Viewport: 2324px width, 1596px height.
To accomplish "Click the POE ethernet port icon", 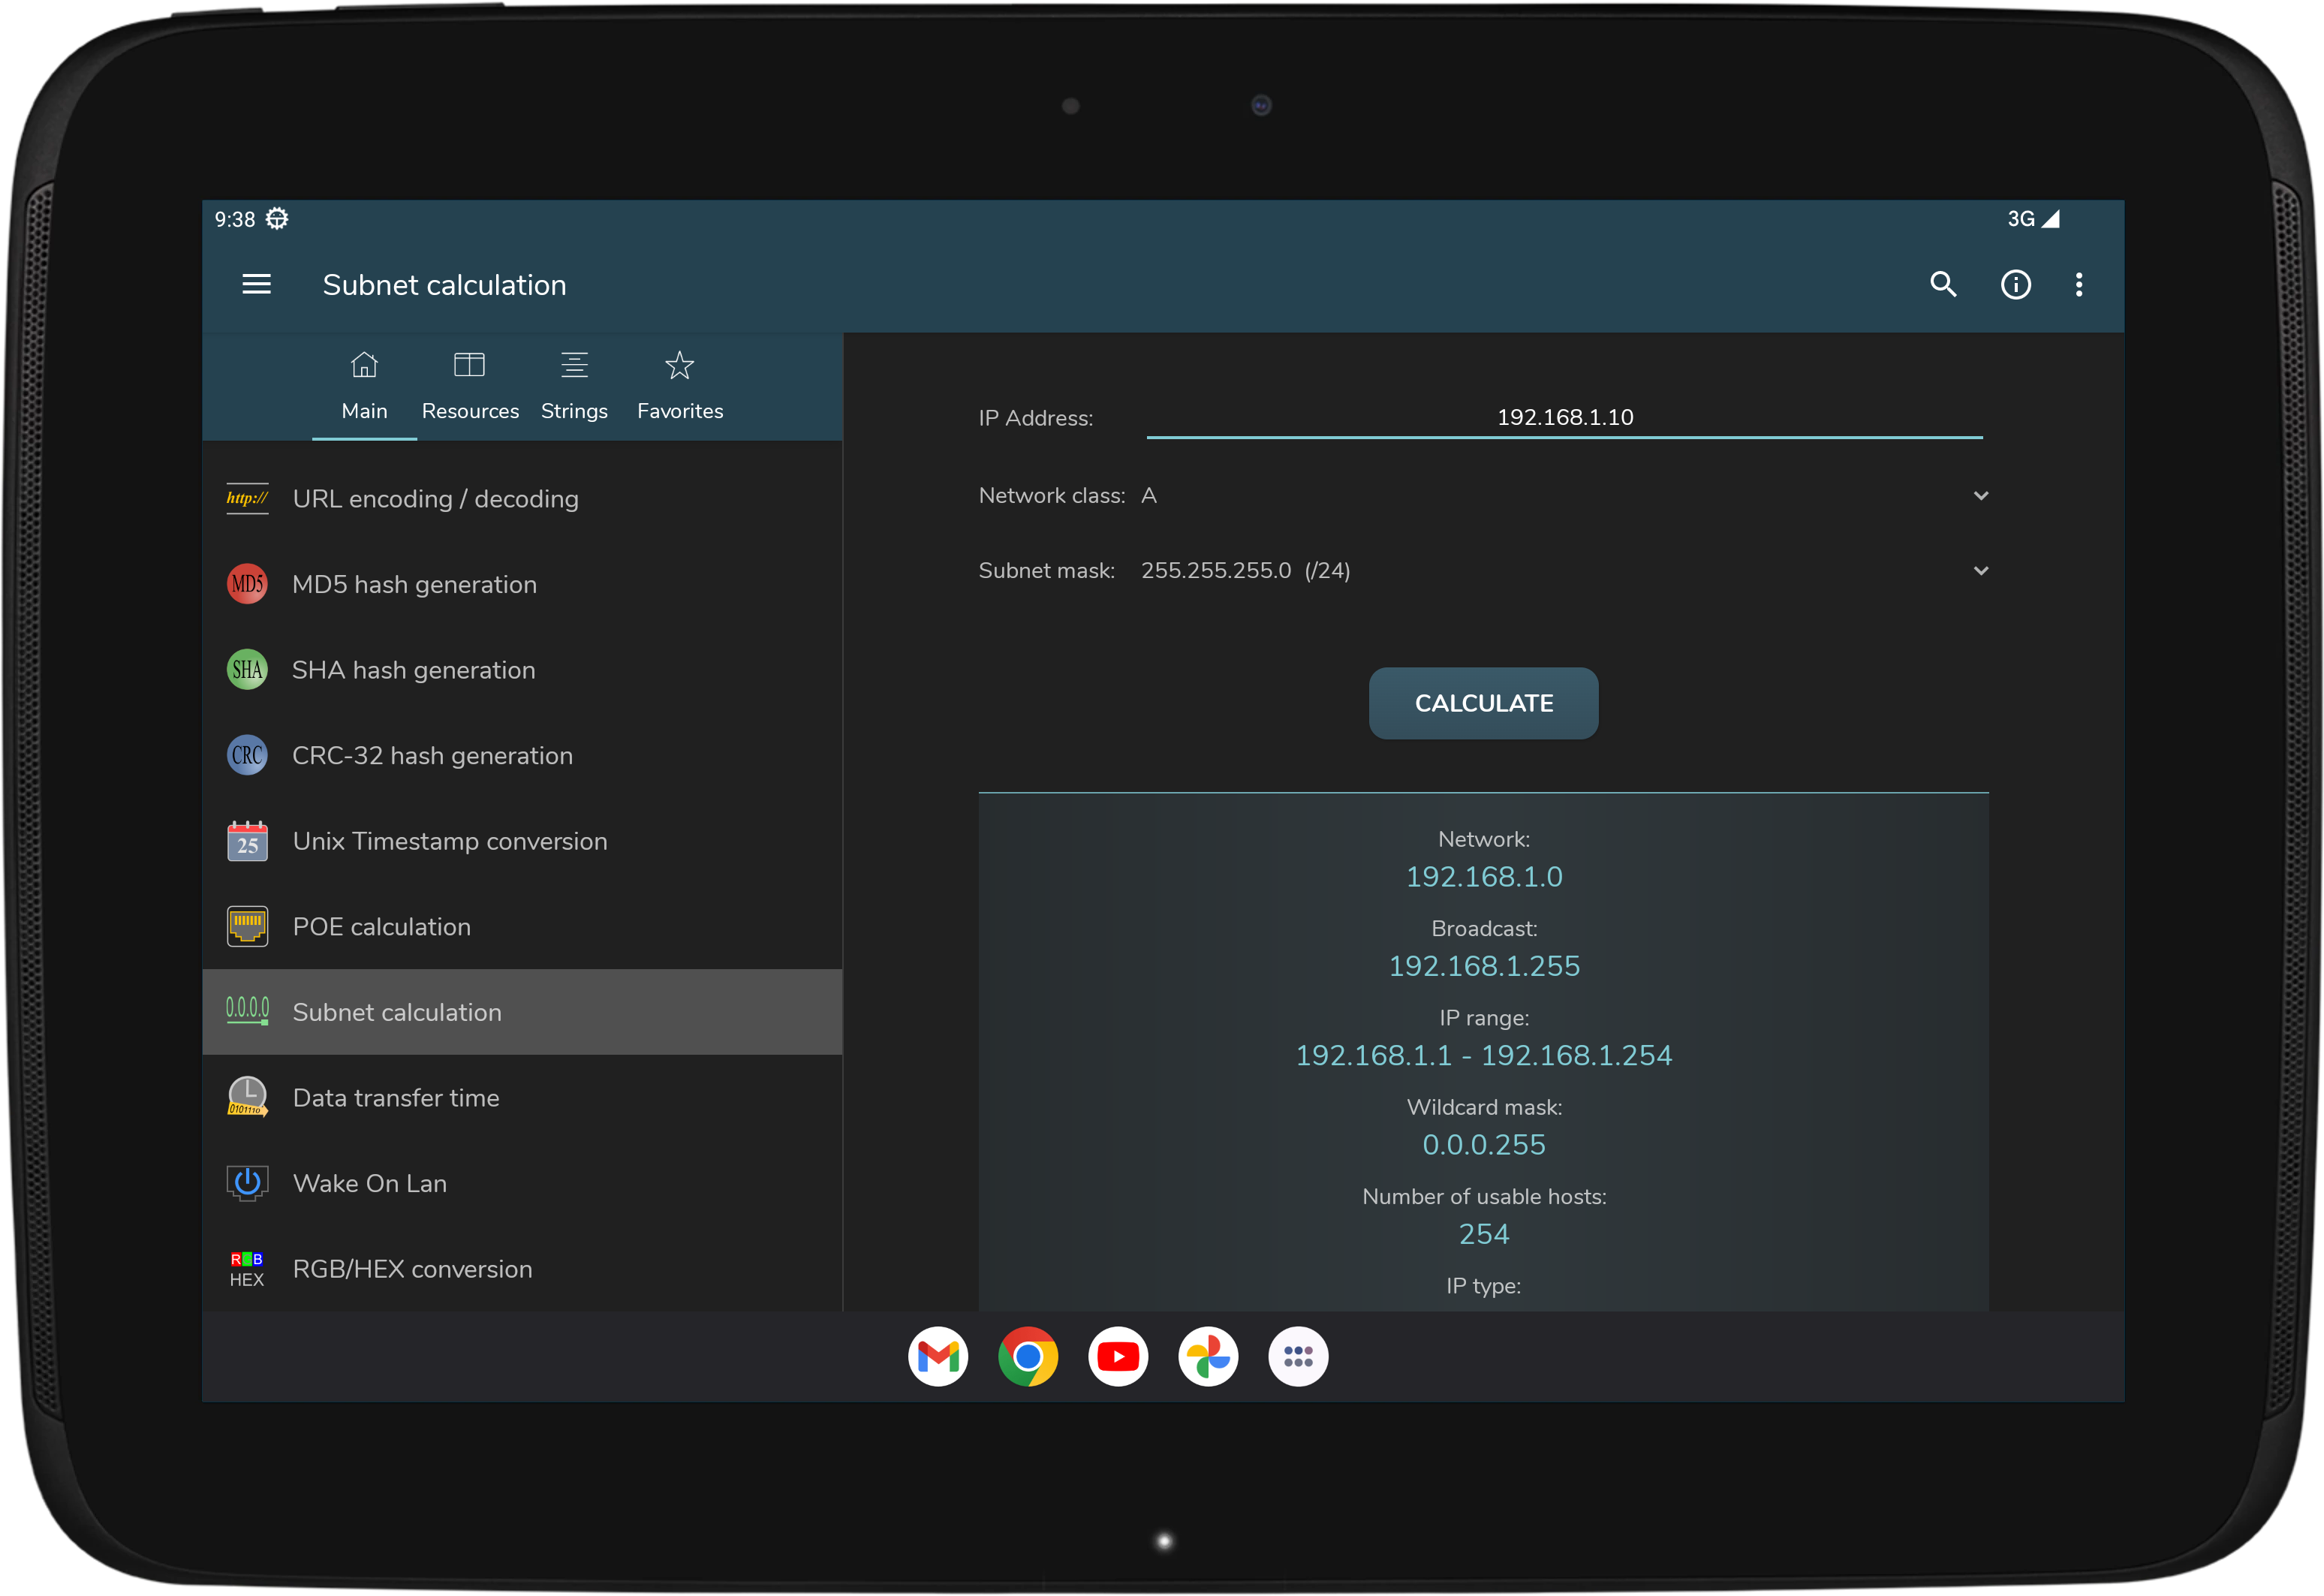I will pos(247,926).
